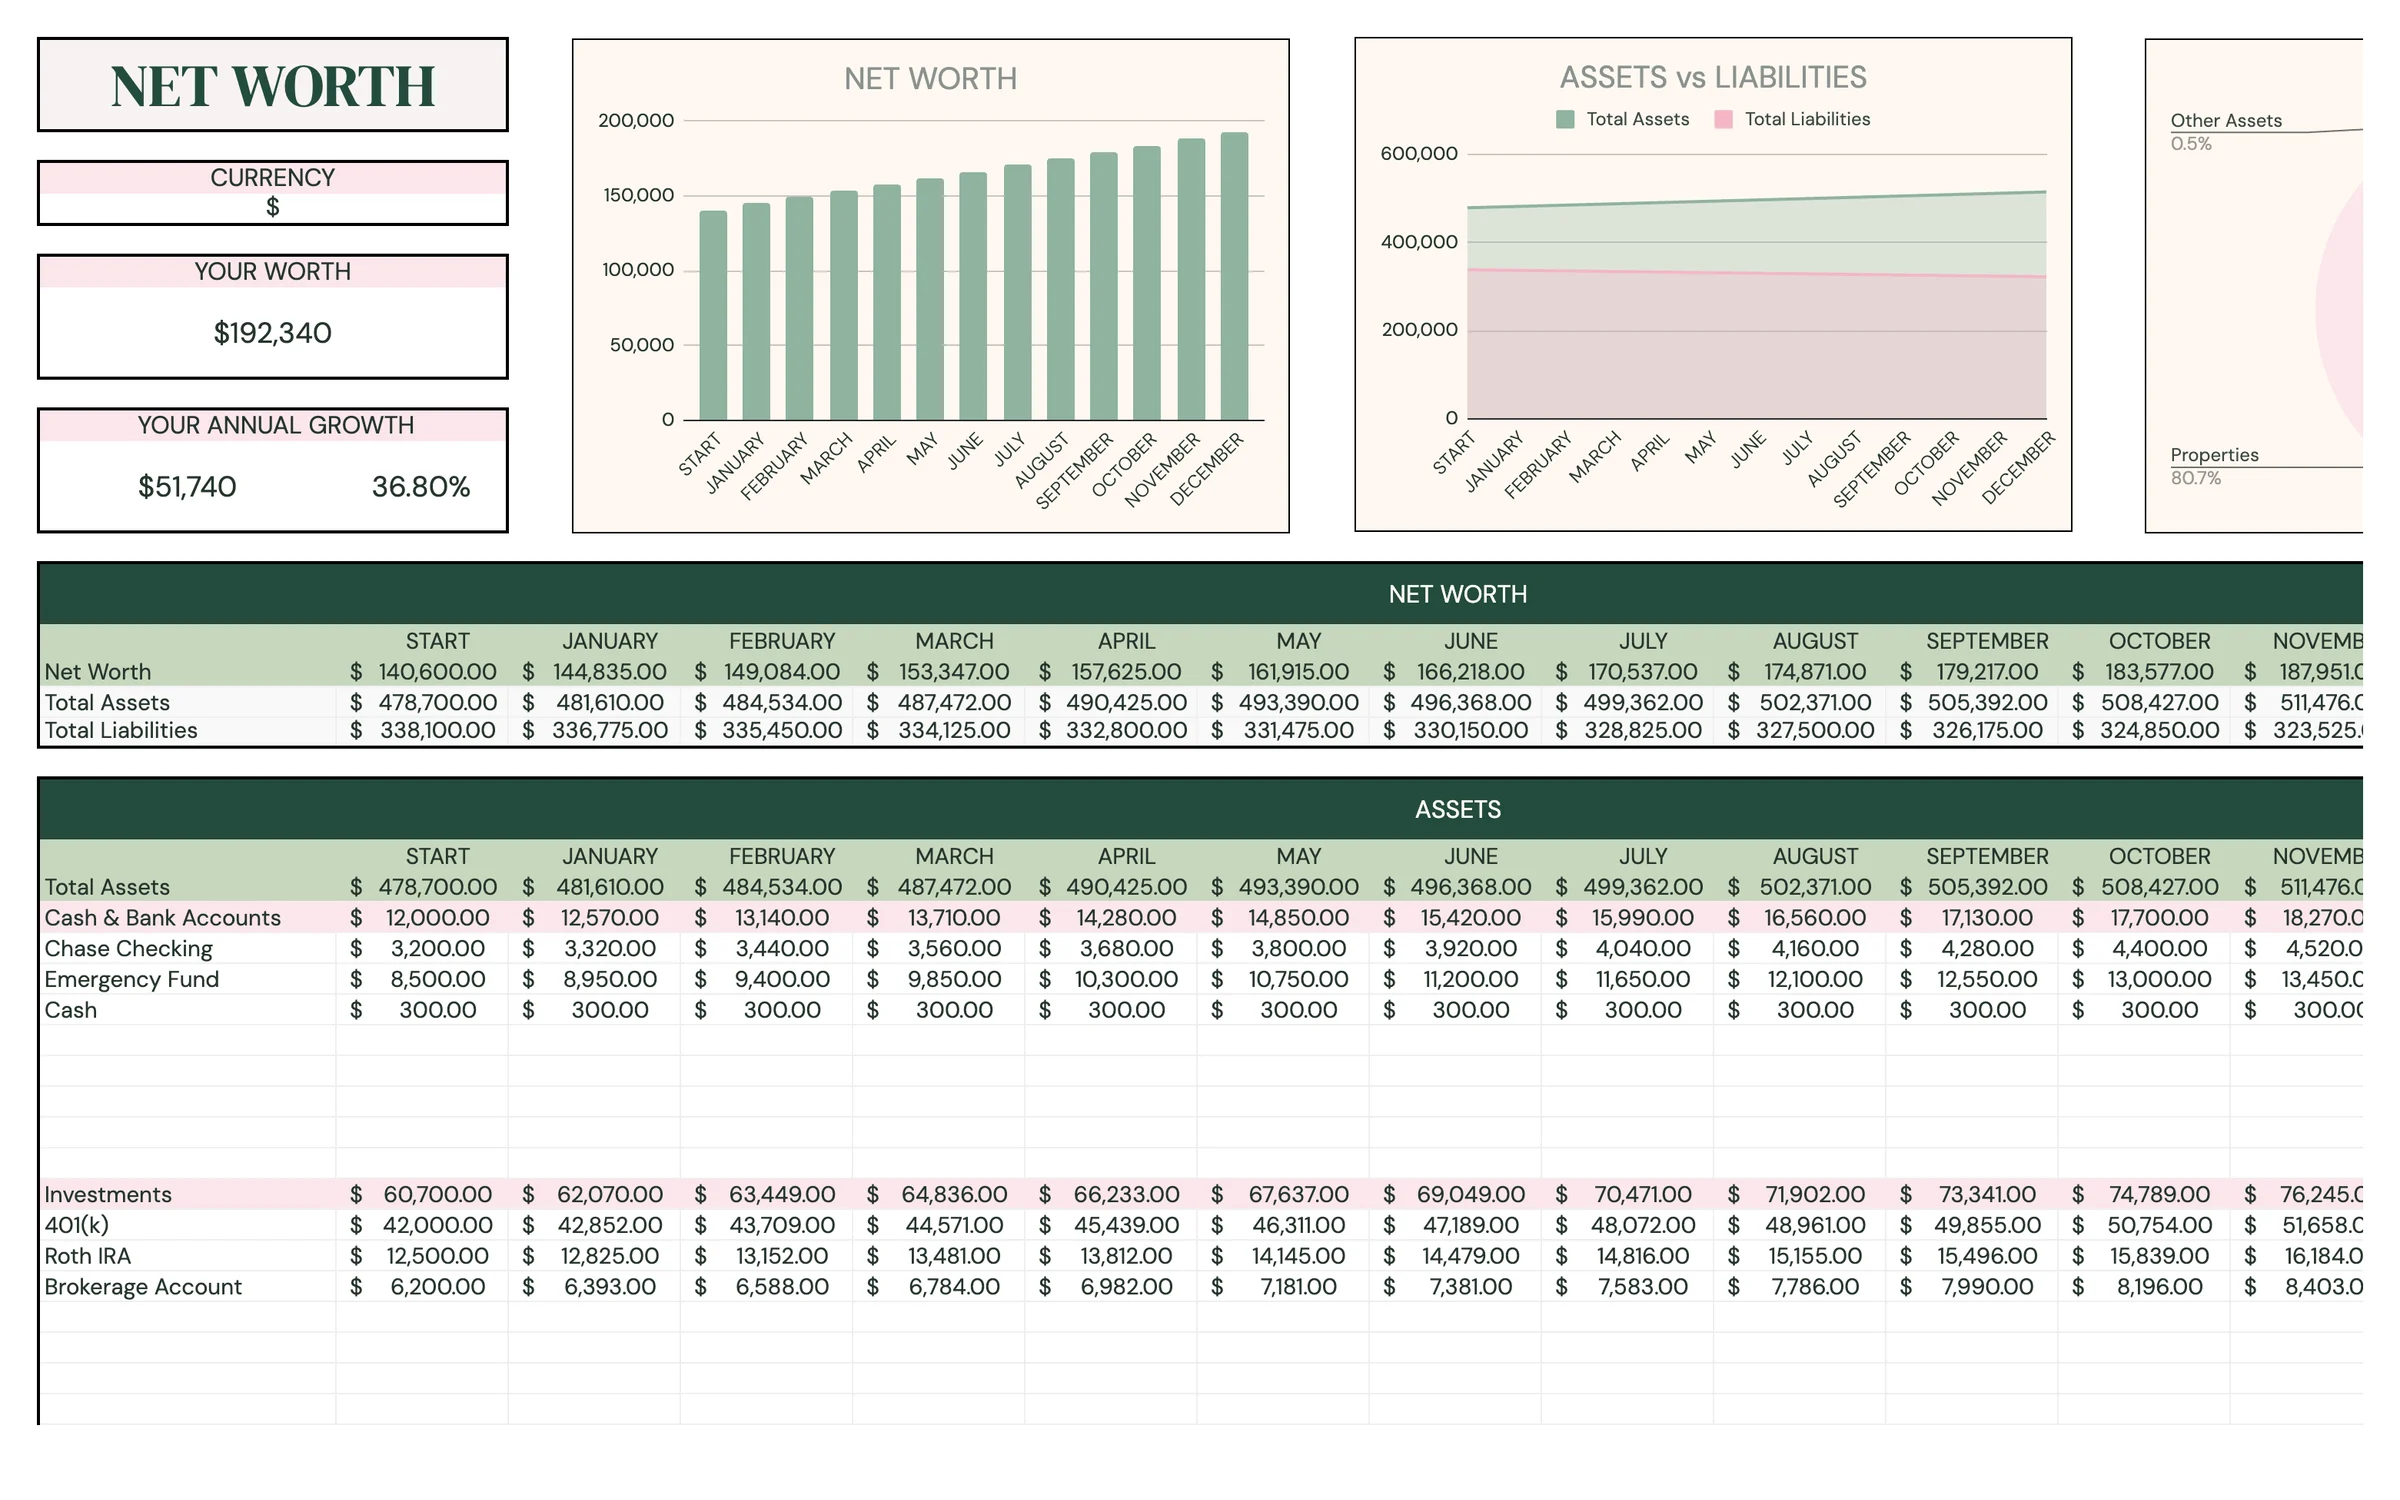Select Total Assets MARCH cell in Net Worth table

click(x=939, y=702)
